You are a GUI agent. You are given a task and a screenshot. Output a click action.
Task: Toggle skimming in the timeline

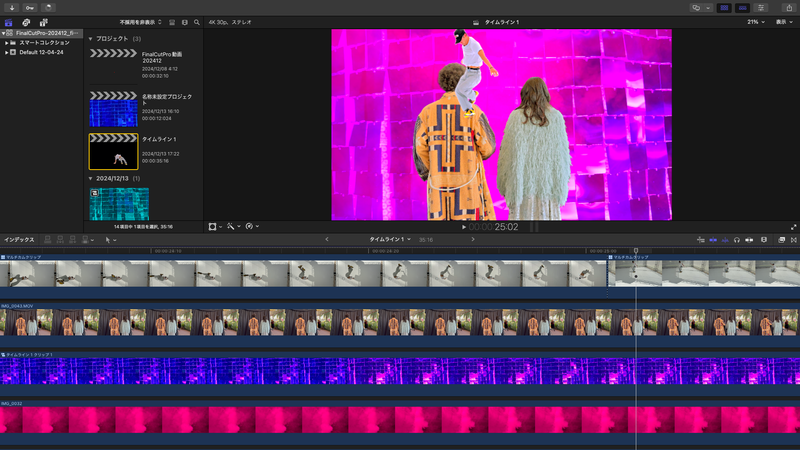click(713, 240)
